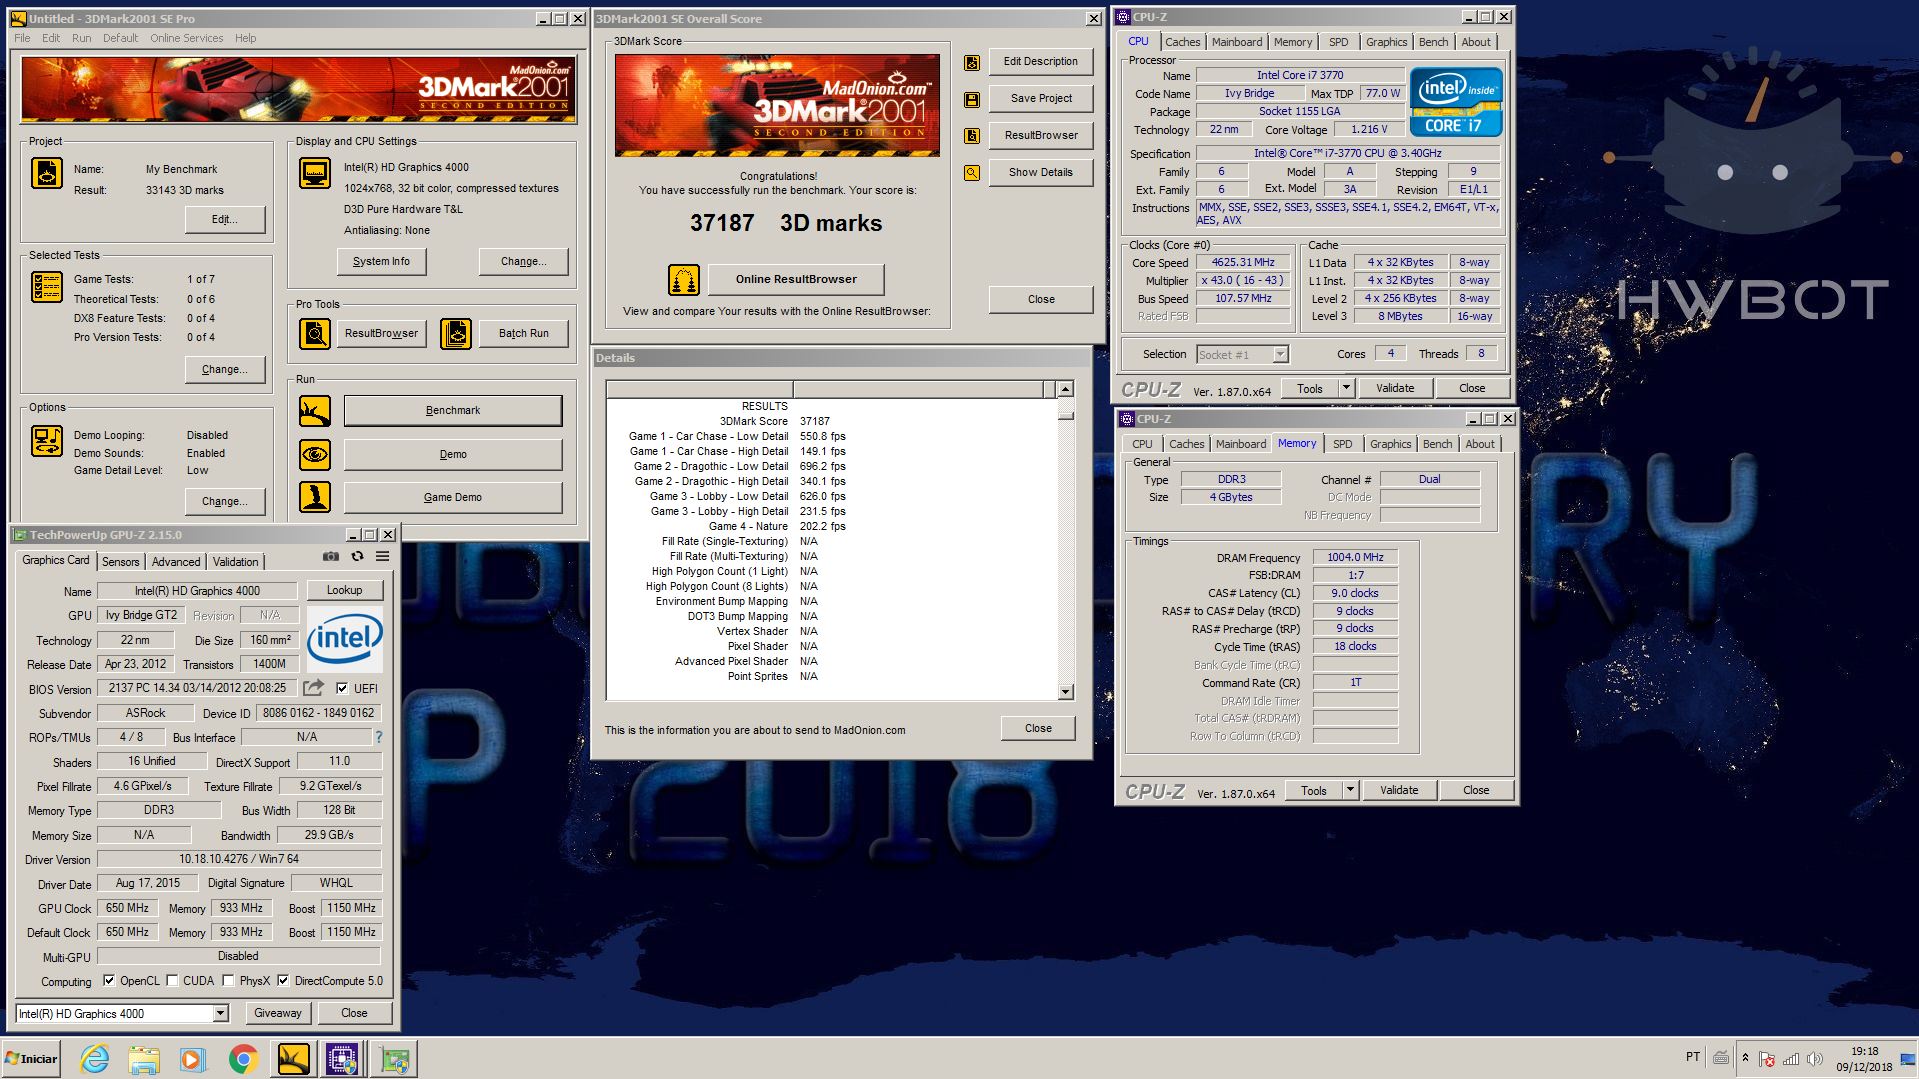
Task: Click Giveaway button in GPU-Z
Action: click(277, 1013)
